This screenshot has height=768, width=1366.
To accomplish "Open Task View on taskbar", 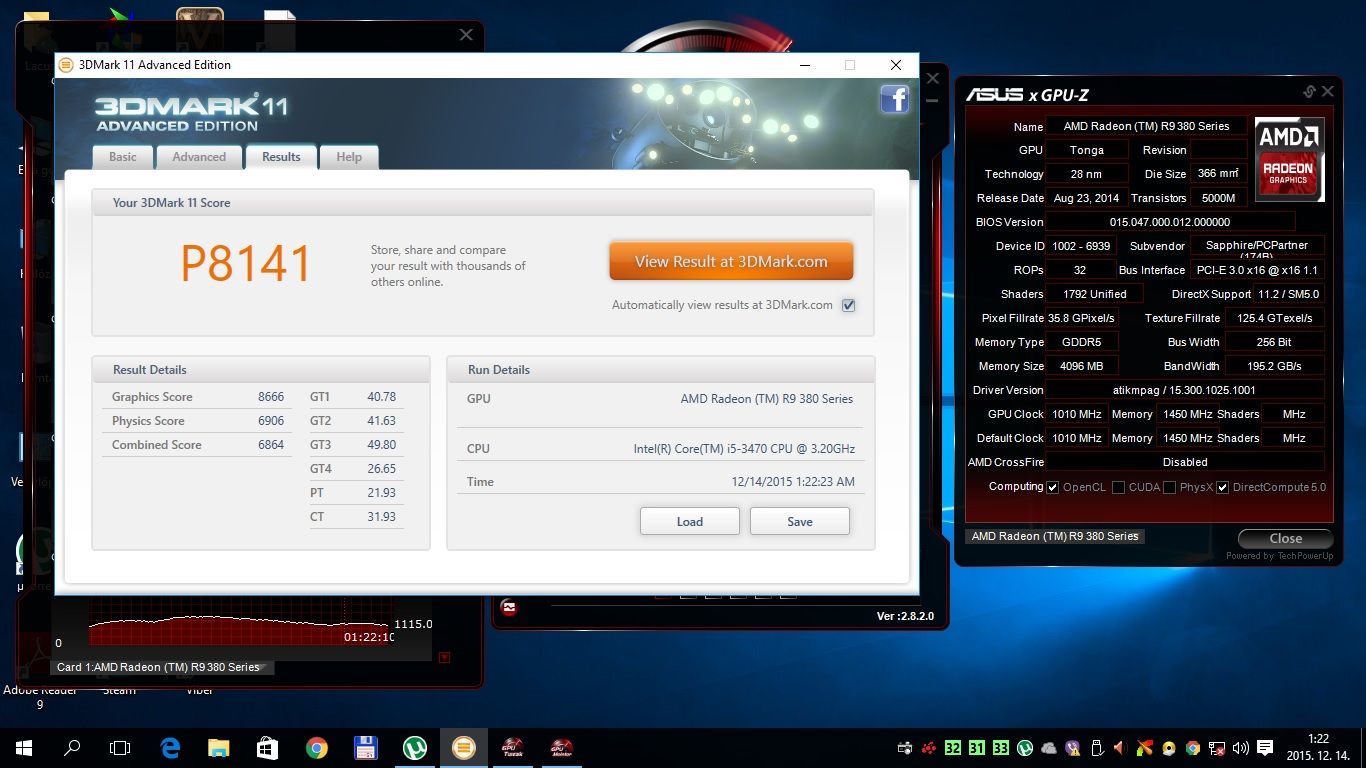I will click(x=120, y=747).
